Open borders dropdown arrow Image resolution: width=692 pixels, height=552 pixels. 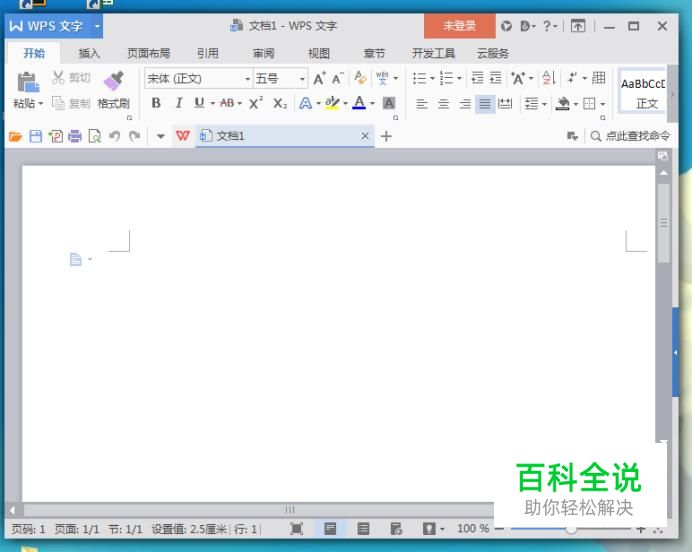click(x=603, y=104)
